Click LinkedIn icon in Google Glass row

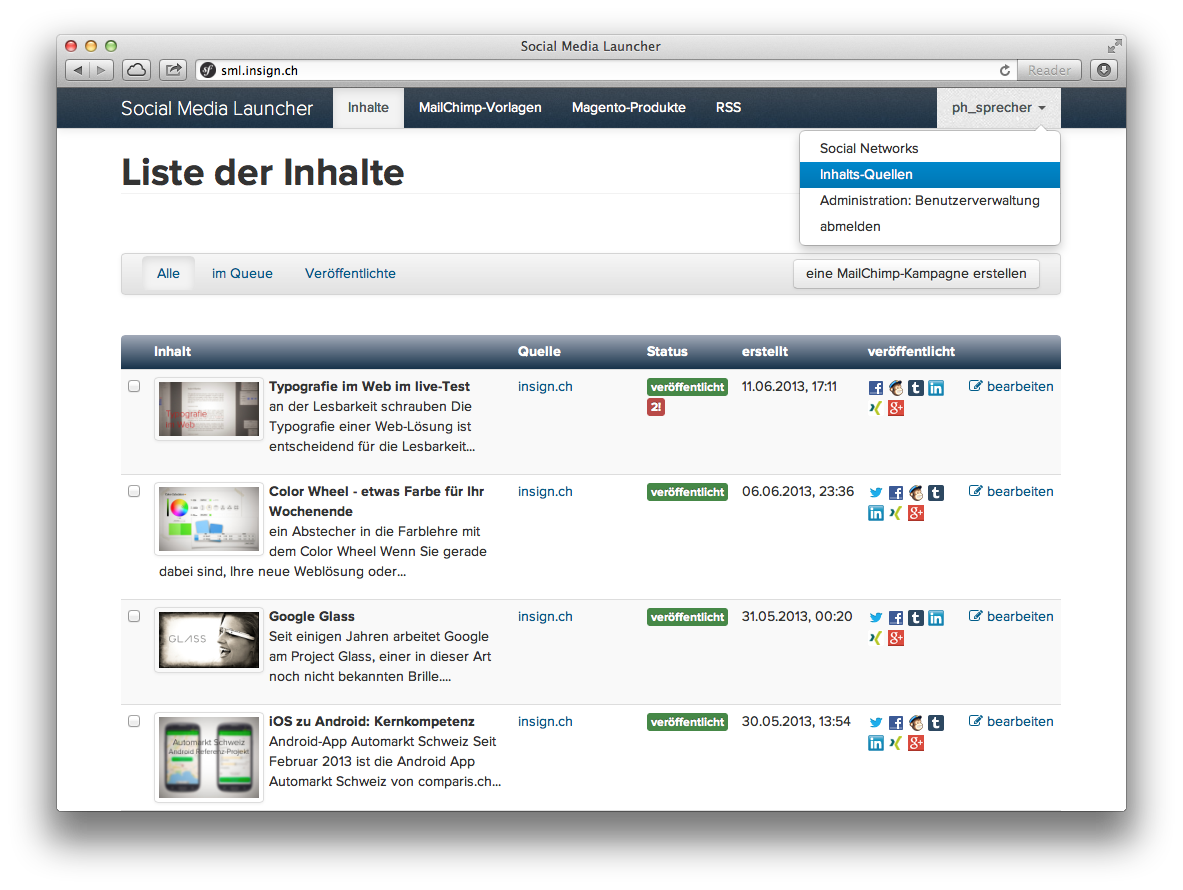coord(936,618)
